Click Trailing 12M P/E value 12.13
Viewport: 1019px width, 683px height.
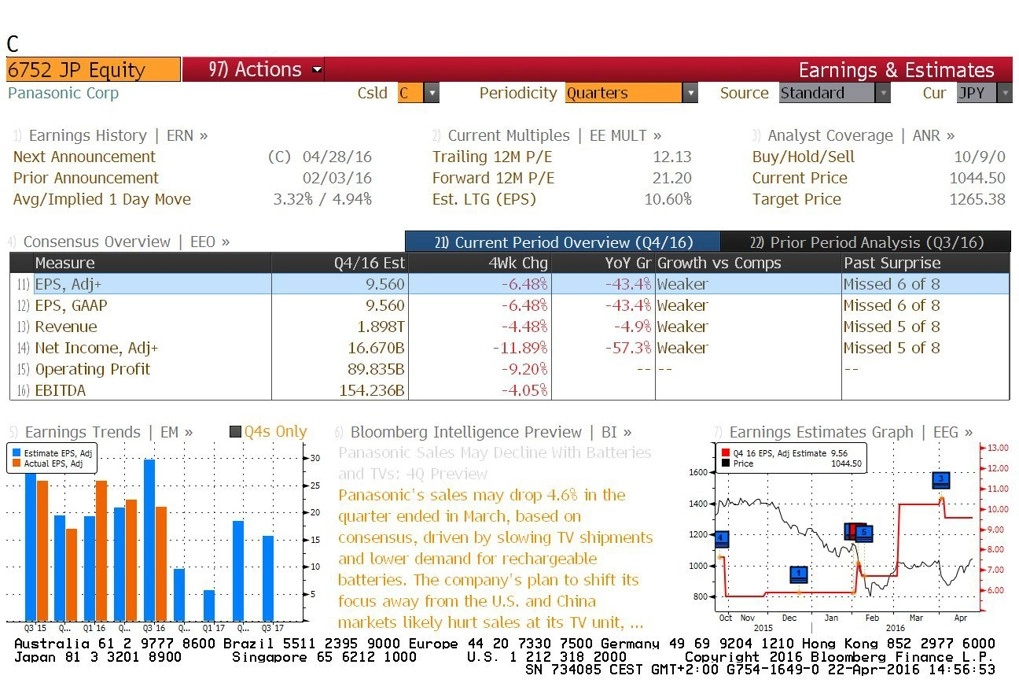click(672, 157)
